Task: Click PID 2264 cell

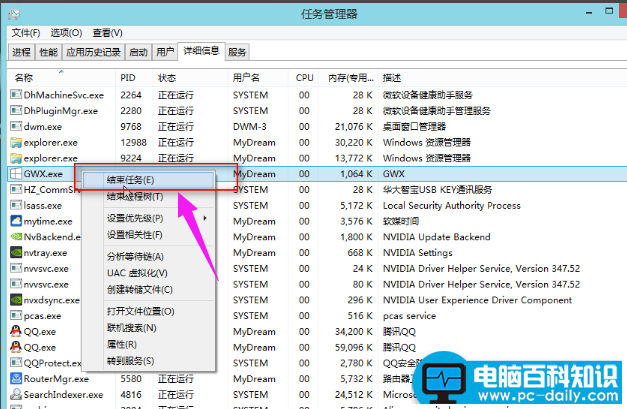Action: [x=131, y=95]
